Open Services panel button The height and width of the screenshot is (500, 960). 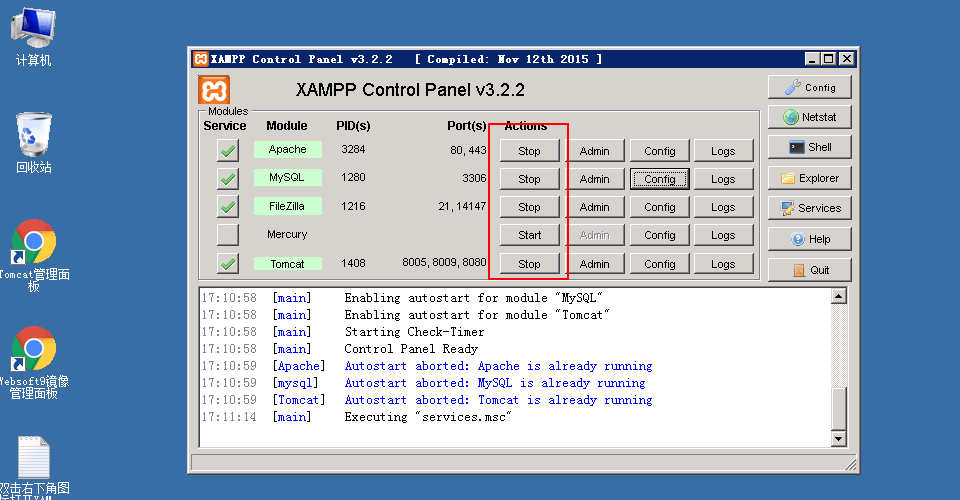810,208
